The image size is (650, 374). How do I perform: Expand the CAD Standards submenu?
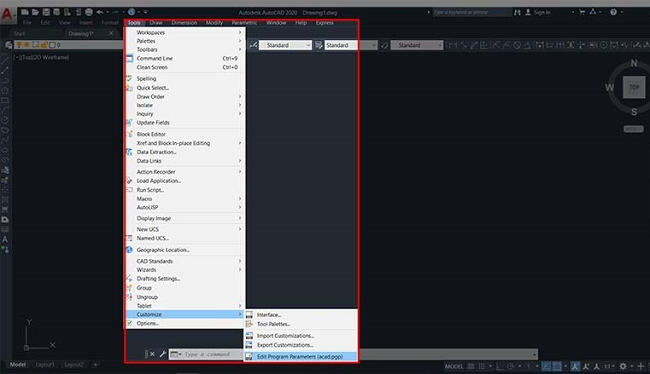[x=184, y=261]
